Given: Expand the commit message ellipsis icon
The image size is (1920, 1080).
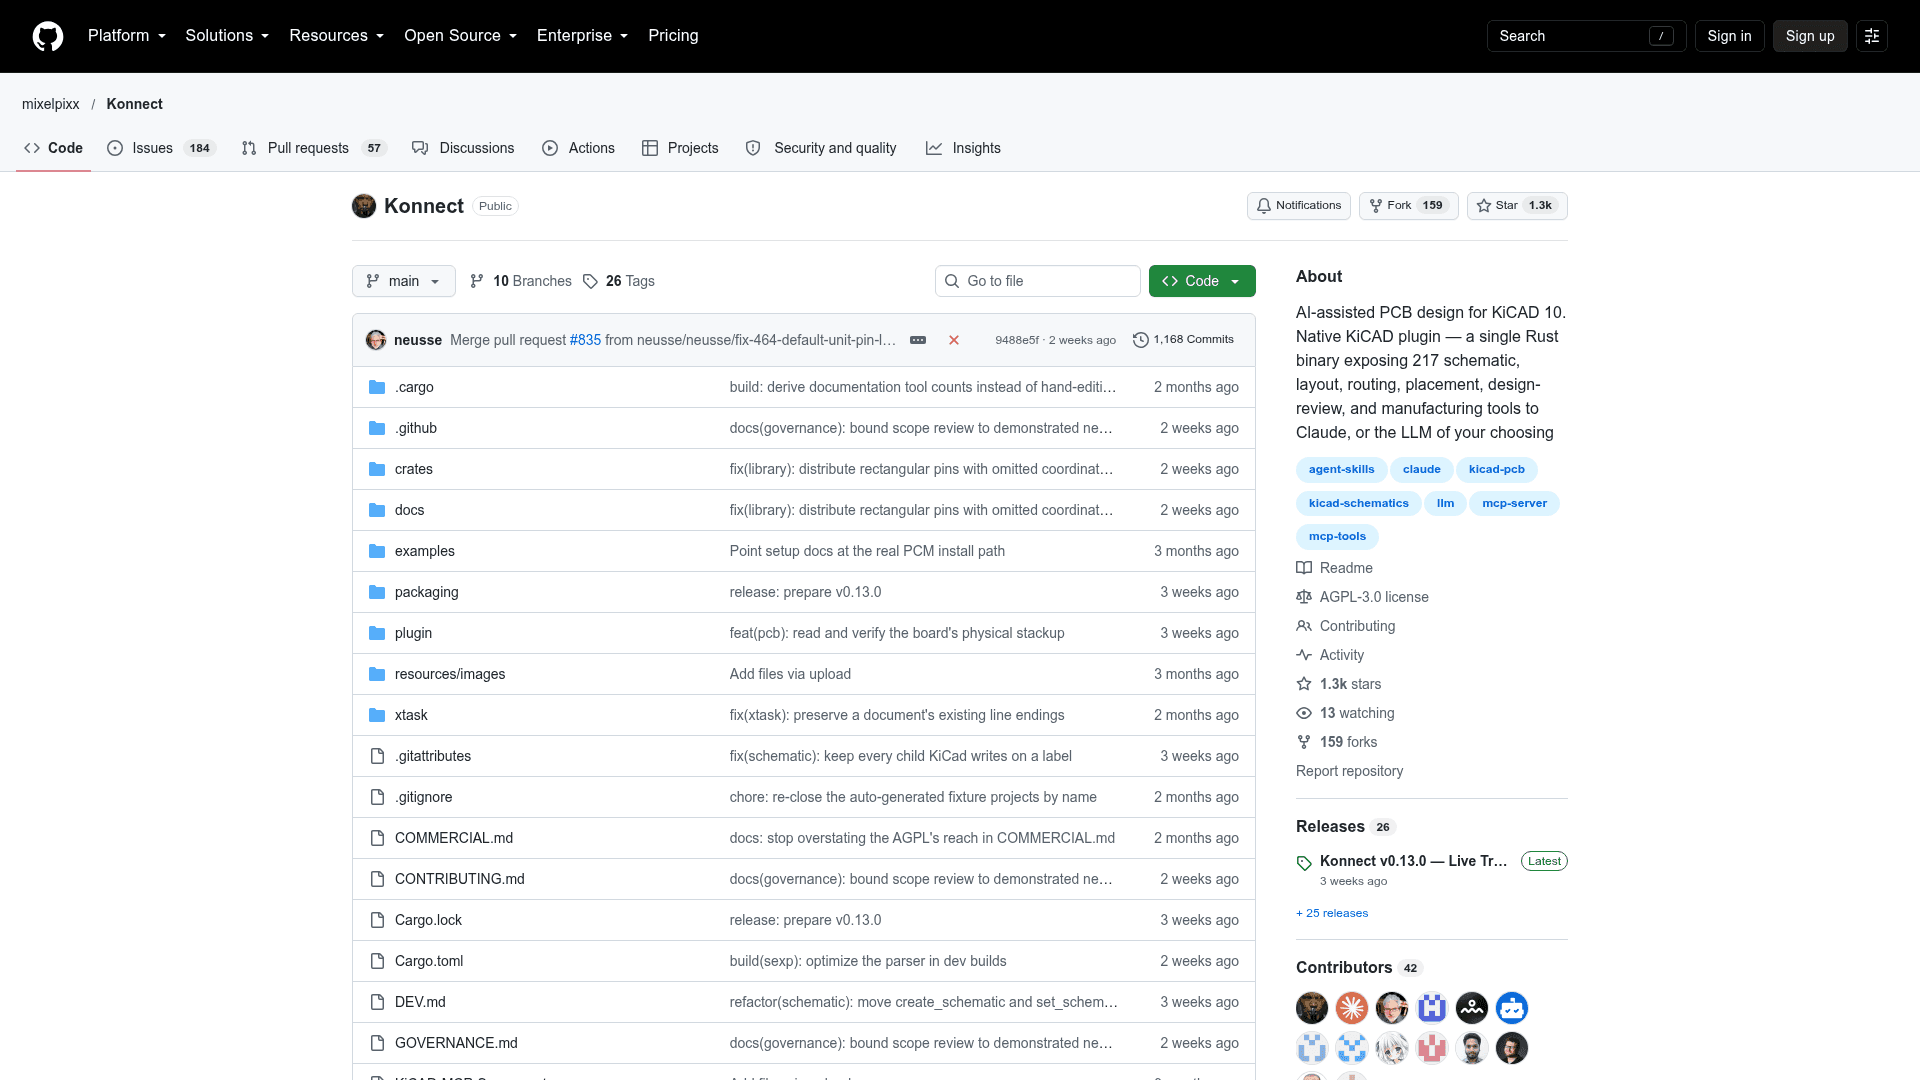Looking at the screenshot, I should [x=918, y=340].
